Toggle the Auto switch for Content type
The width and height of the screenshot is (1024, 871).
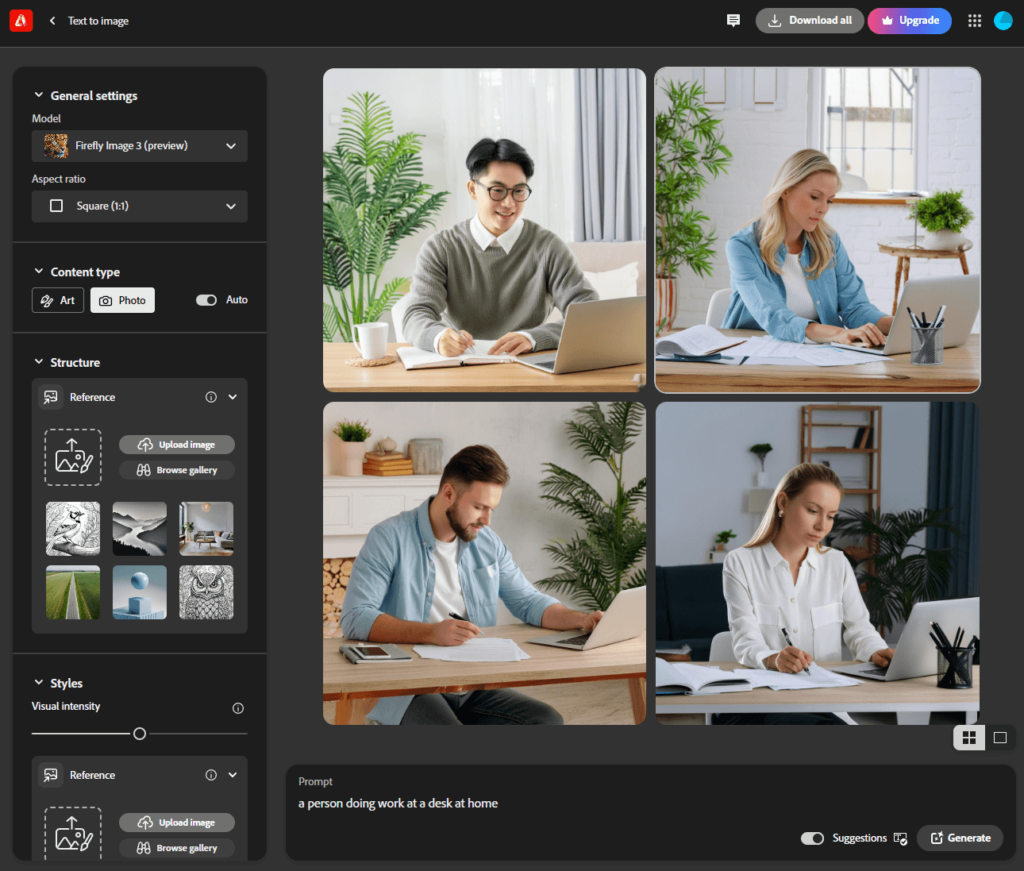click(x=204, y=299)
